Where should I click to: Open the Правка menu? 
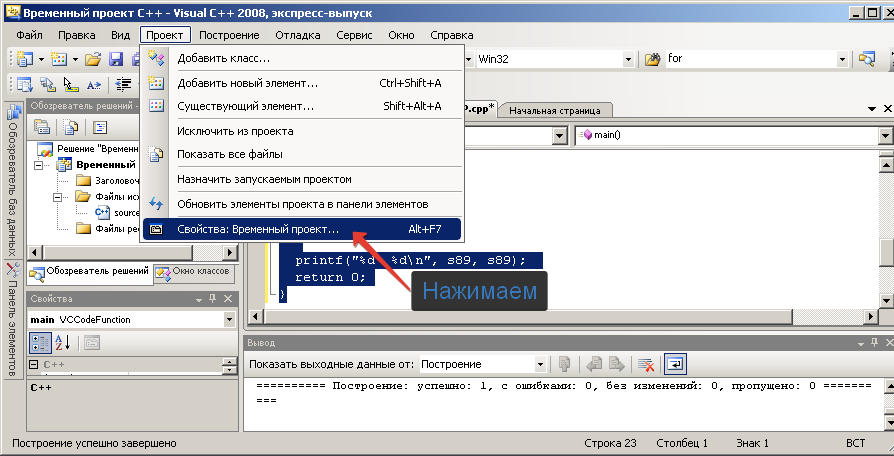click(x=76, y=35)
